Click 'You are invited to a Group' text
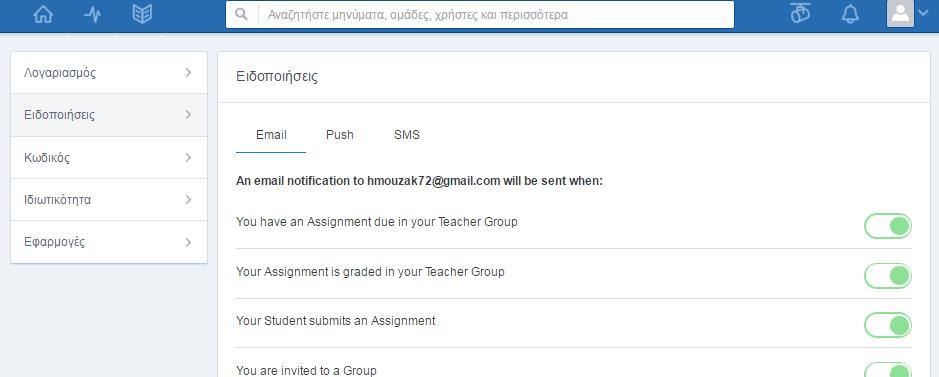This screenshot has height=377, width=939. click(306, 370)
